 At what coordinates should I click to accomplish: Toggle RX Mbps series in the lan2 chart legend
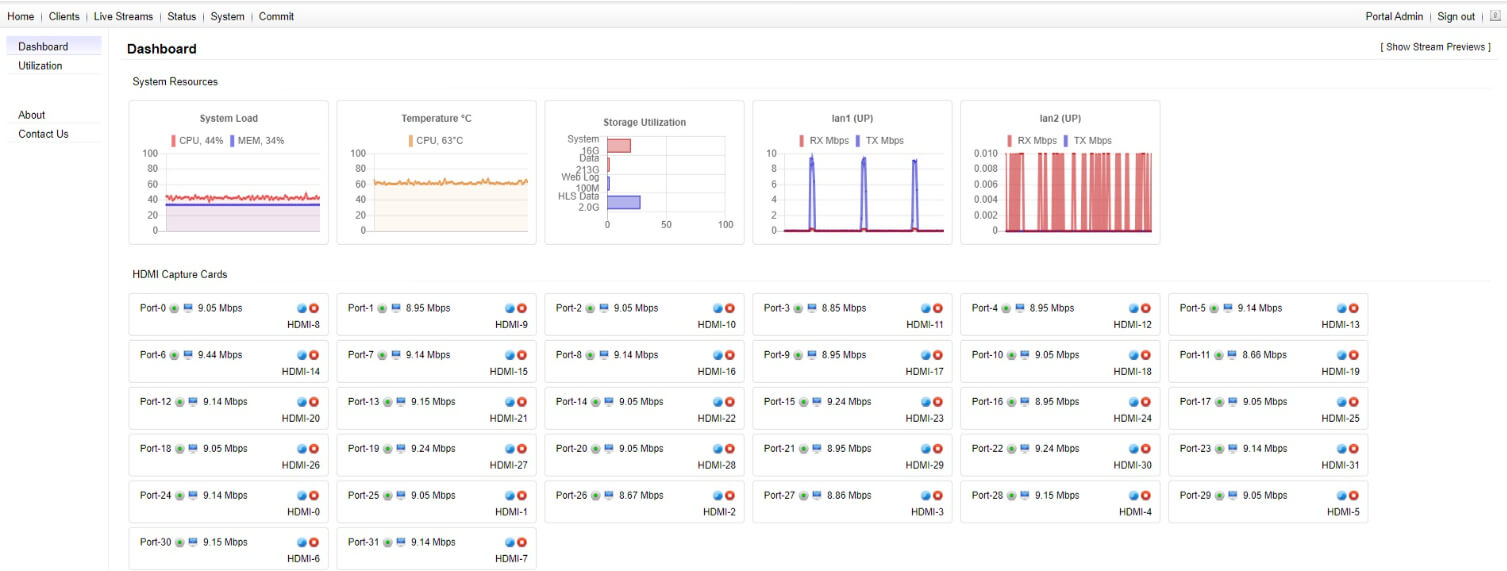pos(1030,141)
